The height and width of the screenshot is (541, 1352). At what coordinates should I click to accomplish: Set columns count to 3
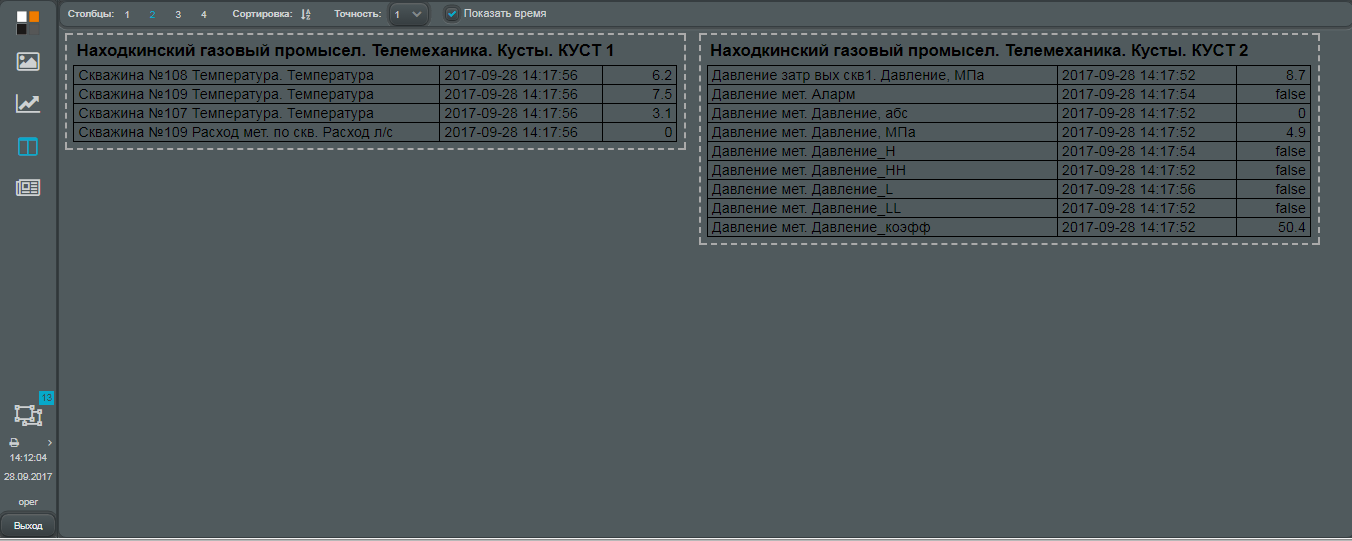click(x=178, y=14)
